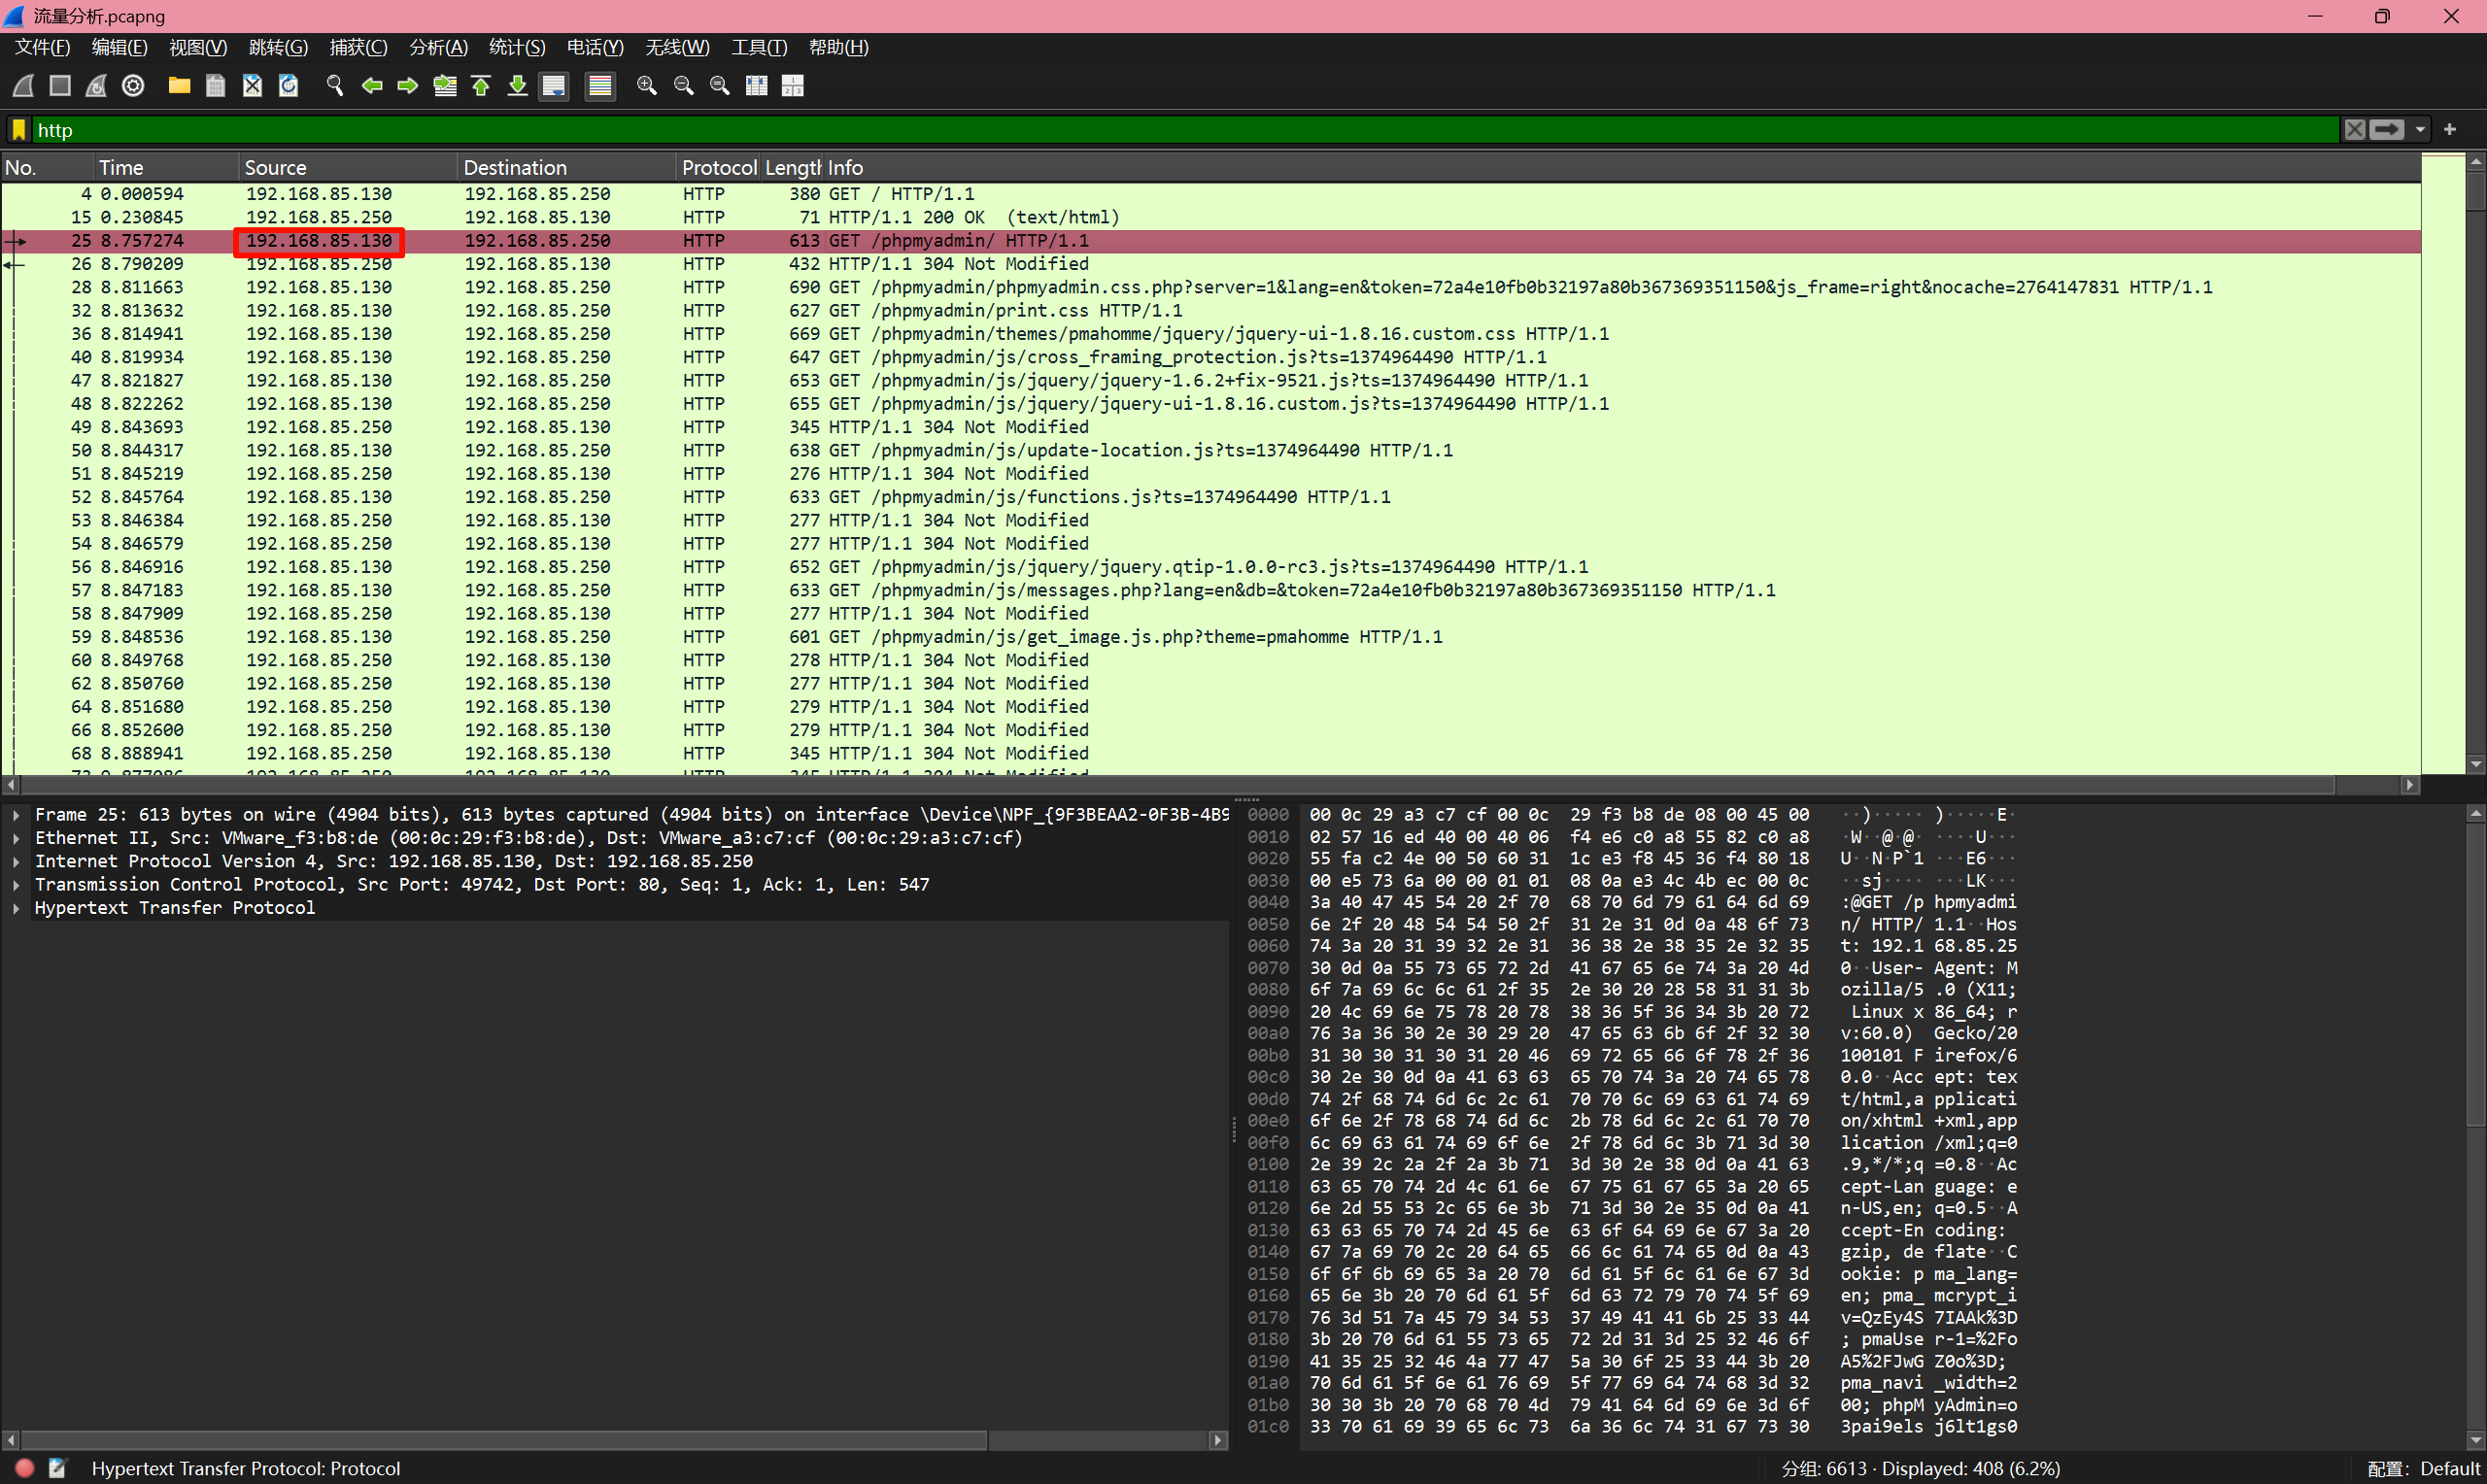Click the 配置: Default profile label
The height and width of the screenshot is (1484, 2487).
2424,1469
